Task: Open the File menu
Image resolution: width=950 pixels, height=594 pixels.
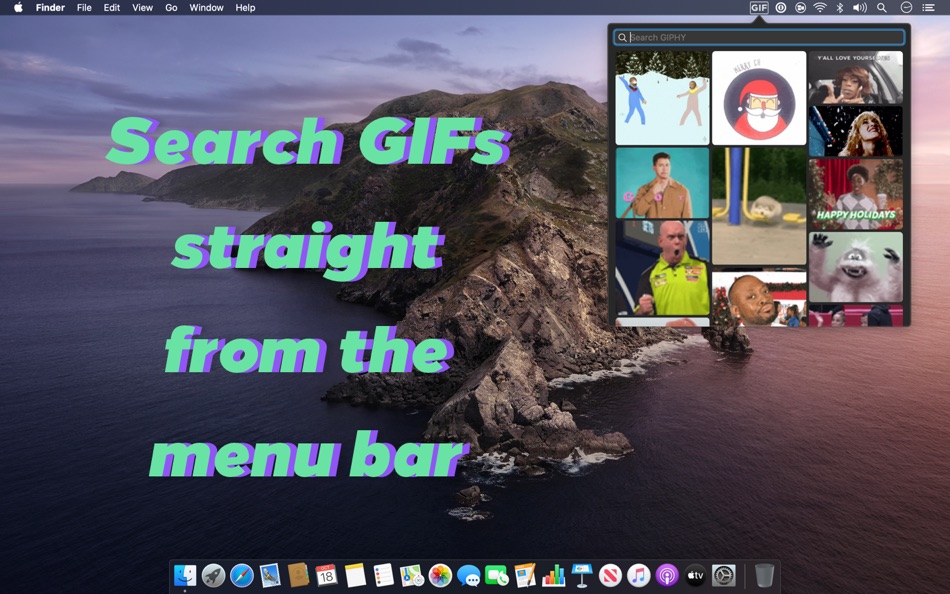Action: [x=84, y=8]
